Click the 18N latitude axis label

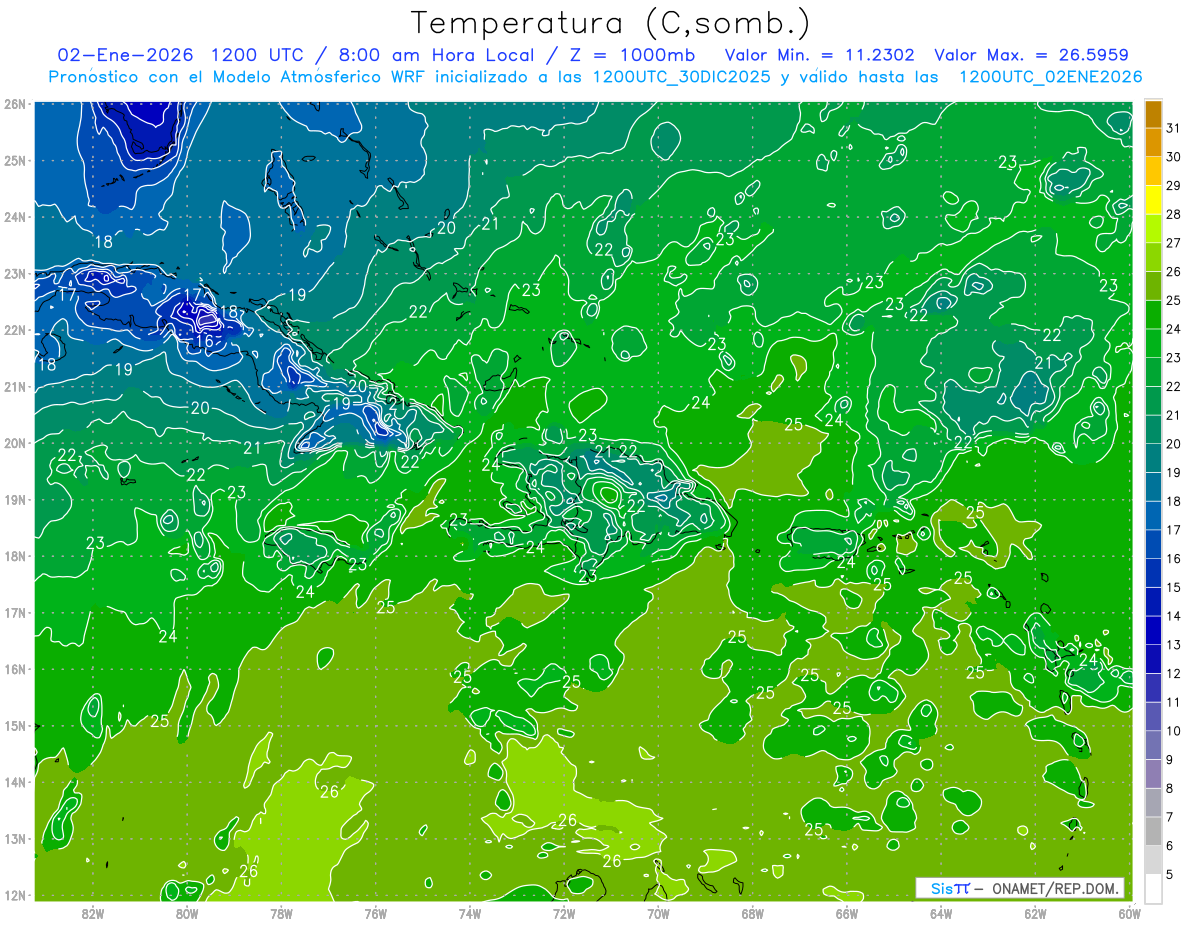pyautogui.click(x=14, y=556)
